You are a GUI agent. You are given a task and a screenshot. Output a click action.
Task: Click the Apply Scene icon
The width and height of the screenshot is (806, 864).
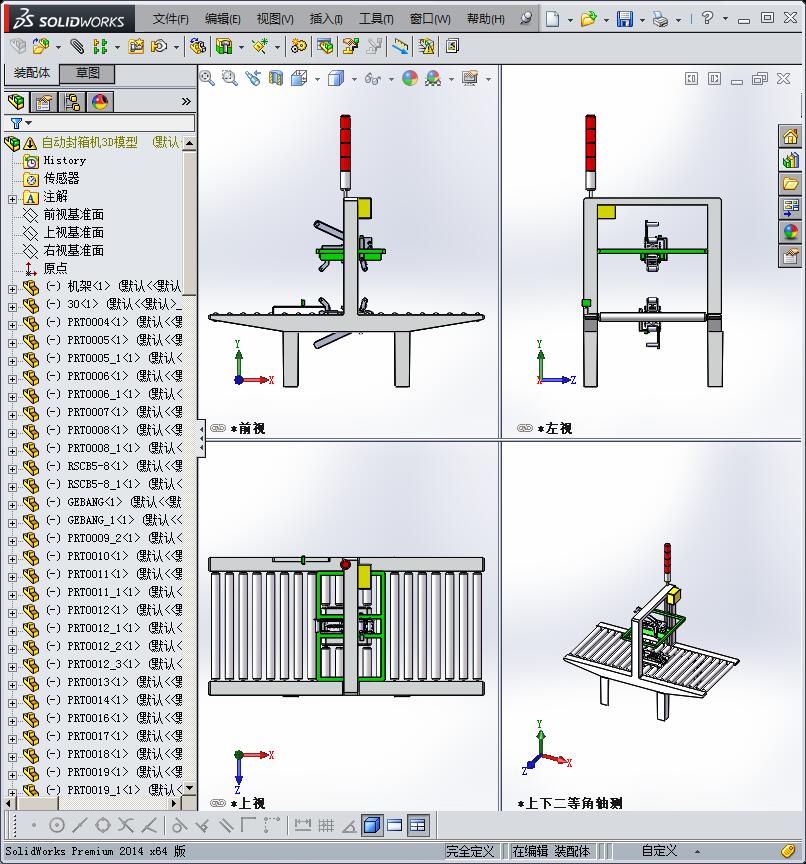[x=433, y=78]
